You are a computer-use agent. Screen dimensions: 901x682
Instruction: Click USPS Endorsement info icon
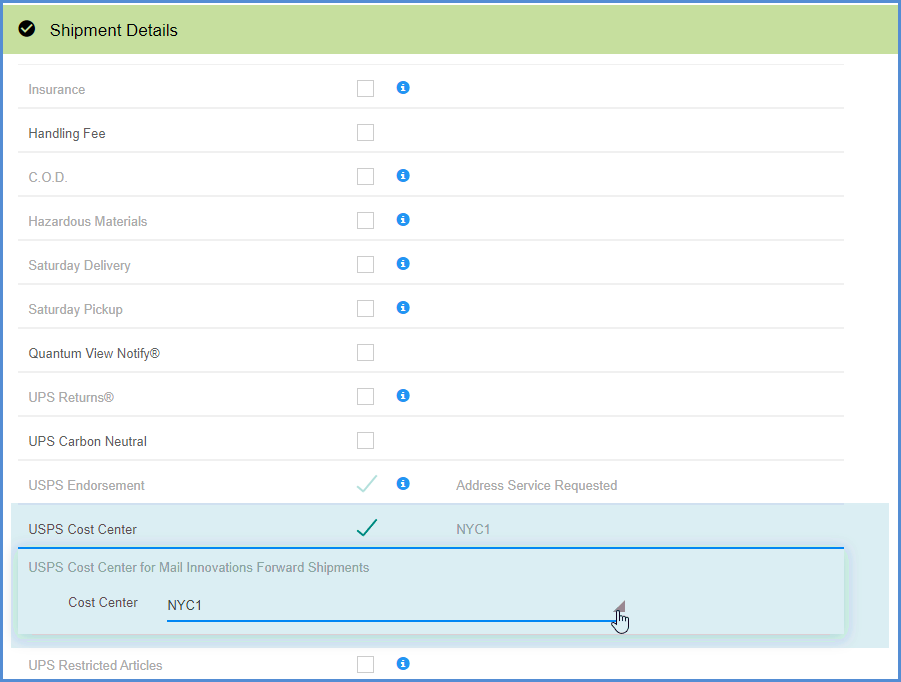coord(403,484)
